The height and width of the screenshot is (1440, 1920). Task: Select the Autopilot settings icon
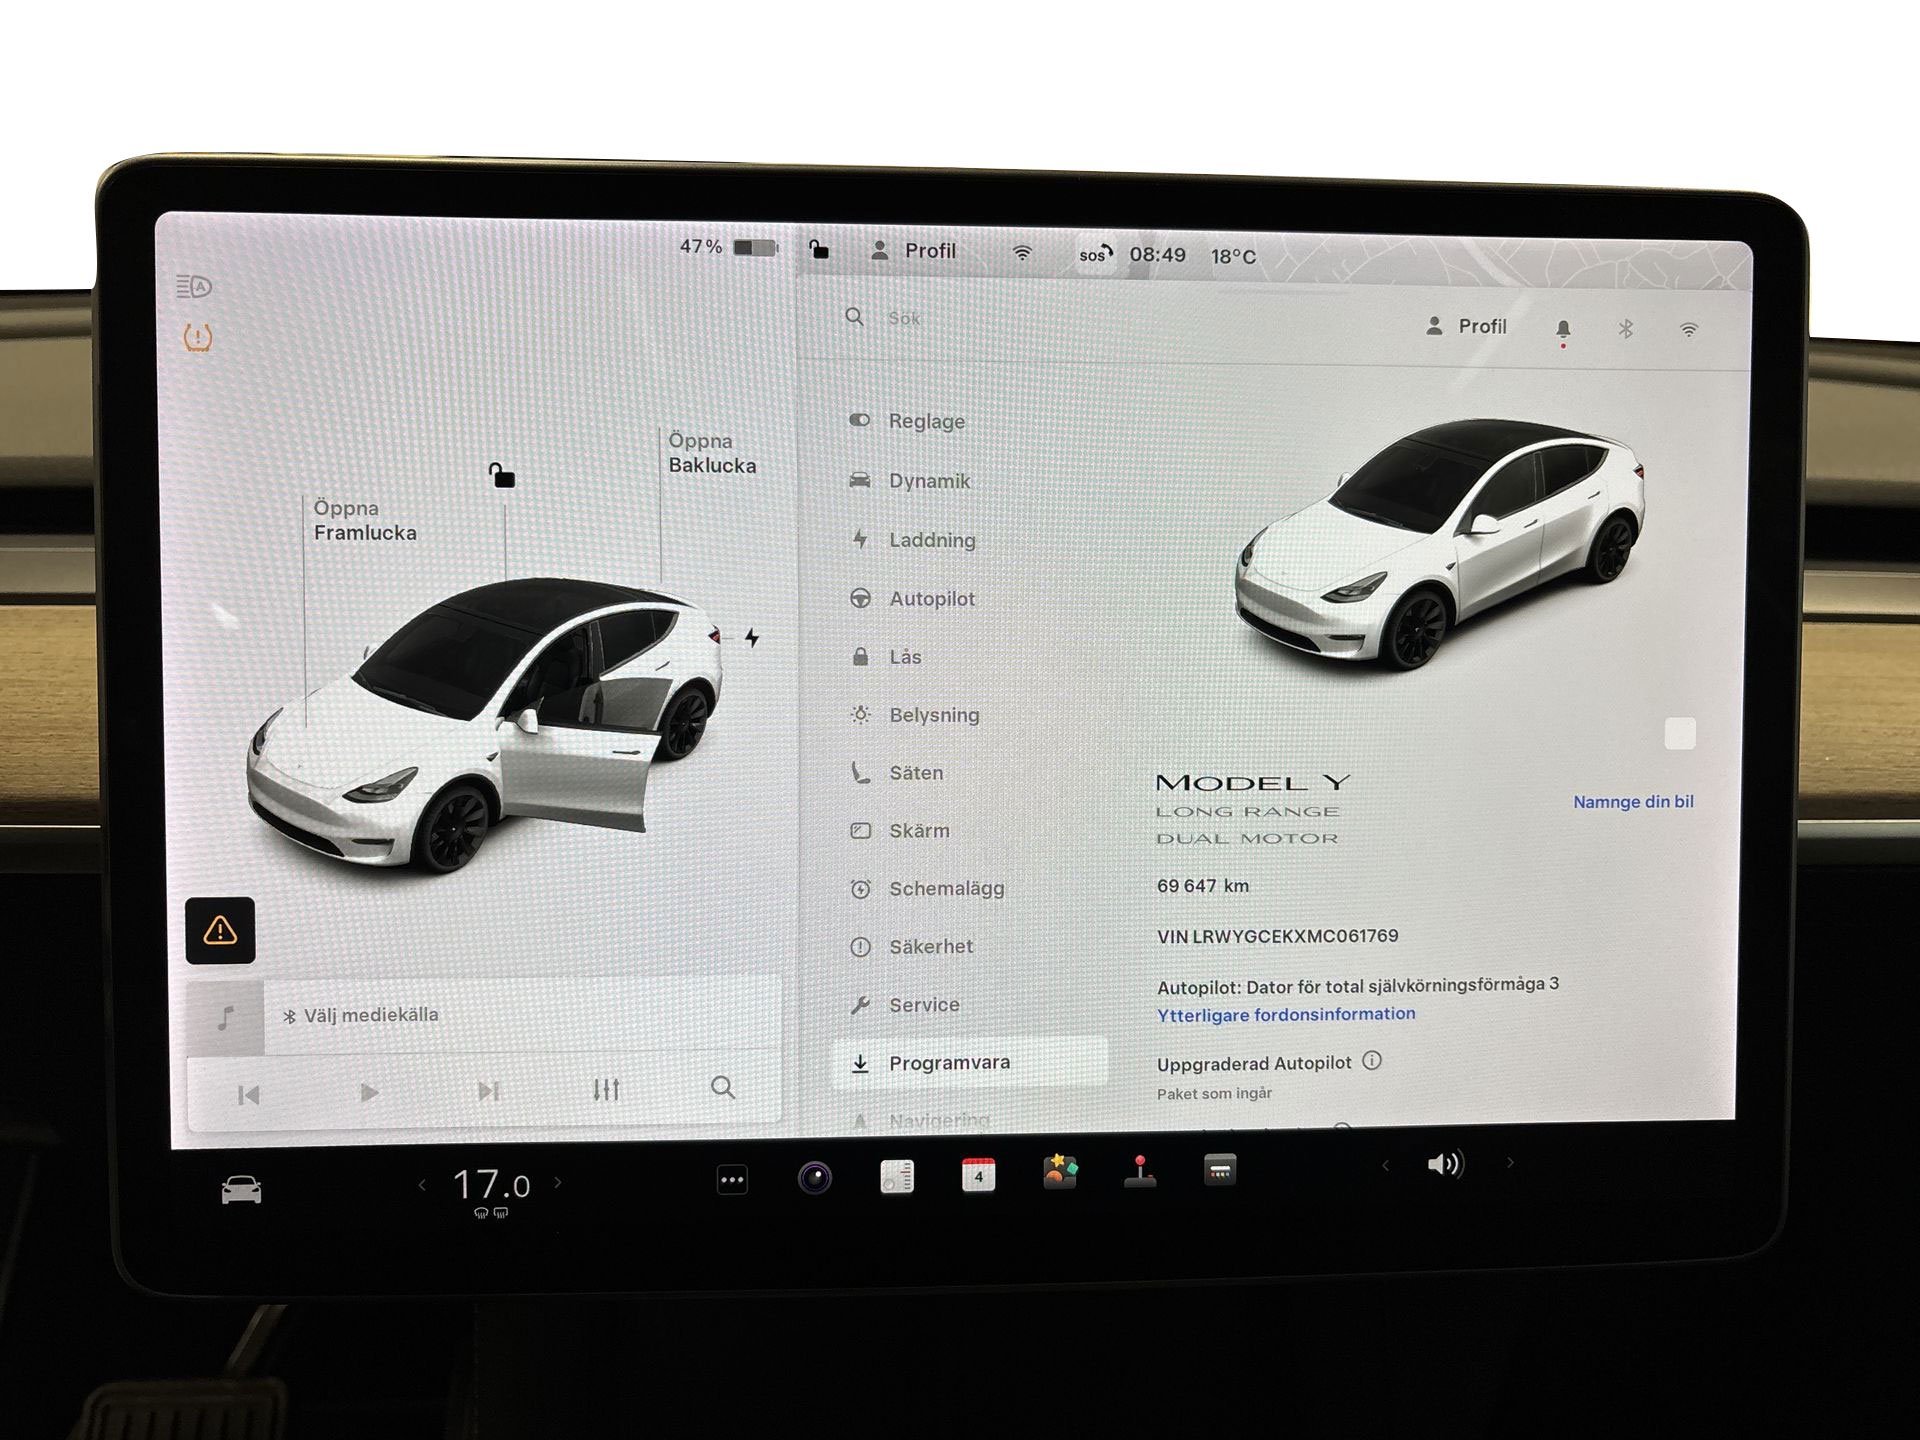(860, 598)
